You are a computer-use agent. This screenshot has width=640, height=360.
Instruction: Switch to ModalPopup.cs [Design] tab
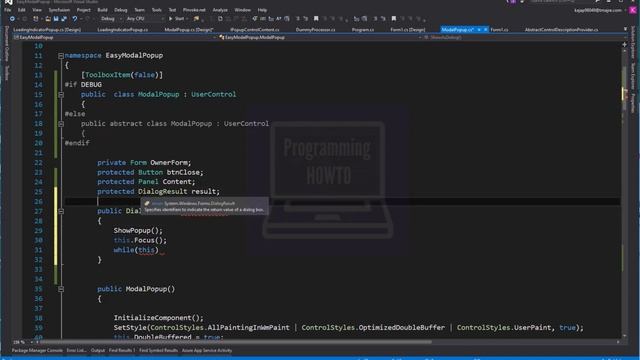coord(189,30)
